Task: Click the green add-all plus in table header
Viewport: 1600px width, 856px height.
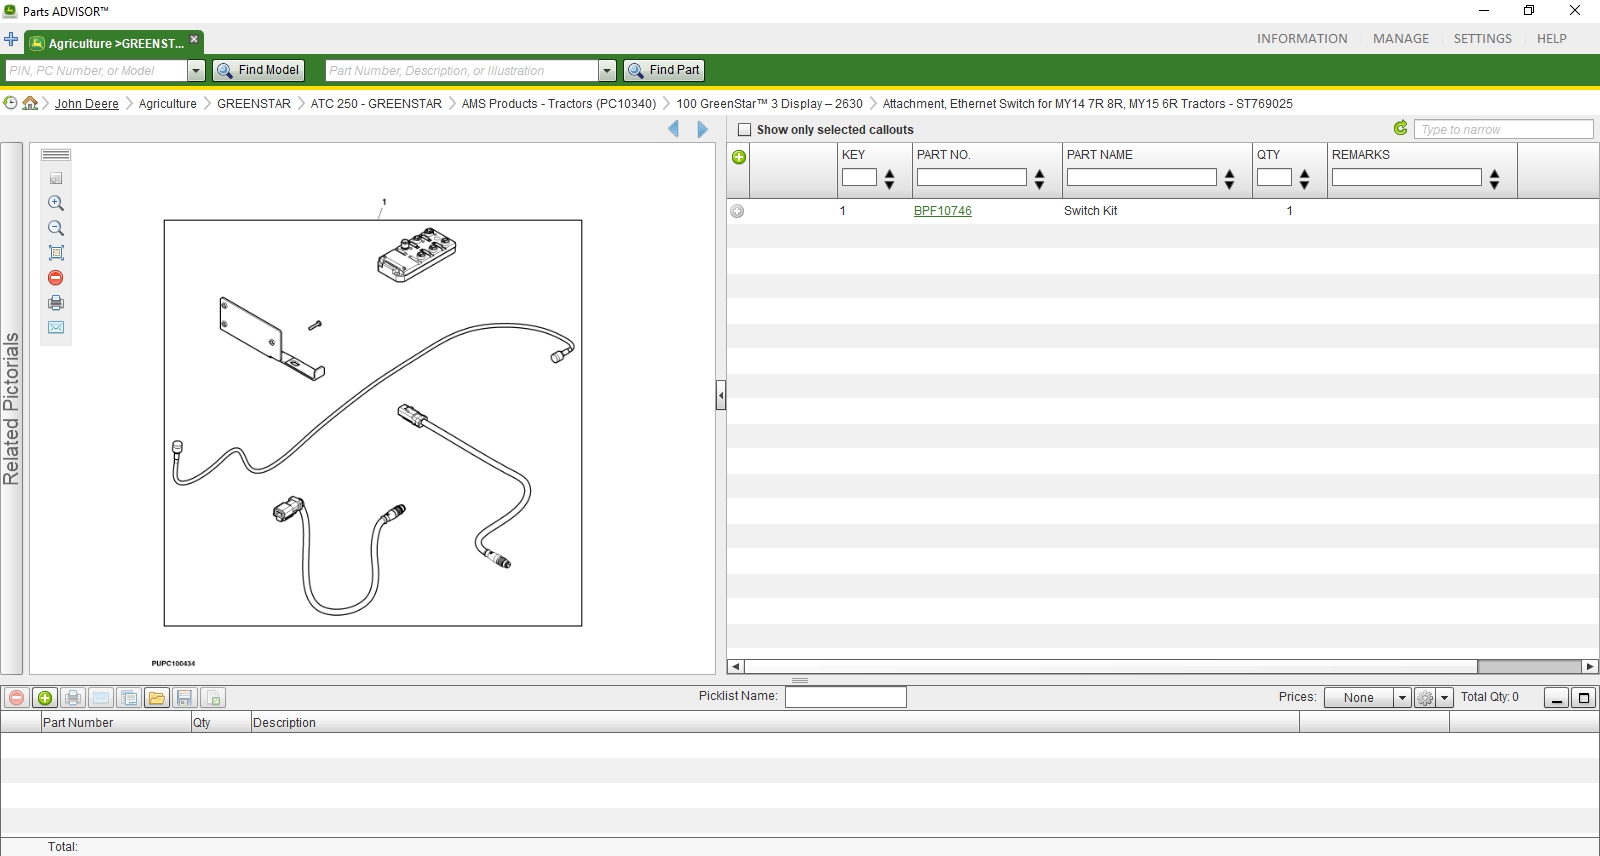Action: click(x=739, y=157)
